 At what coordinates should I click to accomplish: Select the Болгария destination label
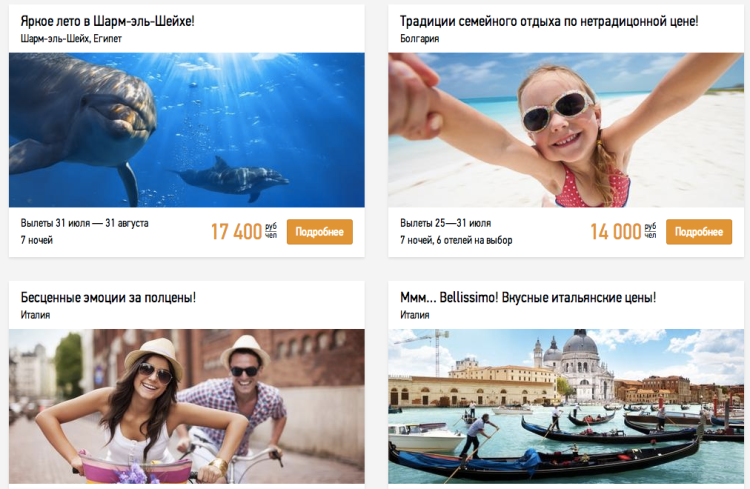[419, 39]
